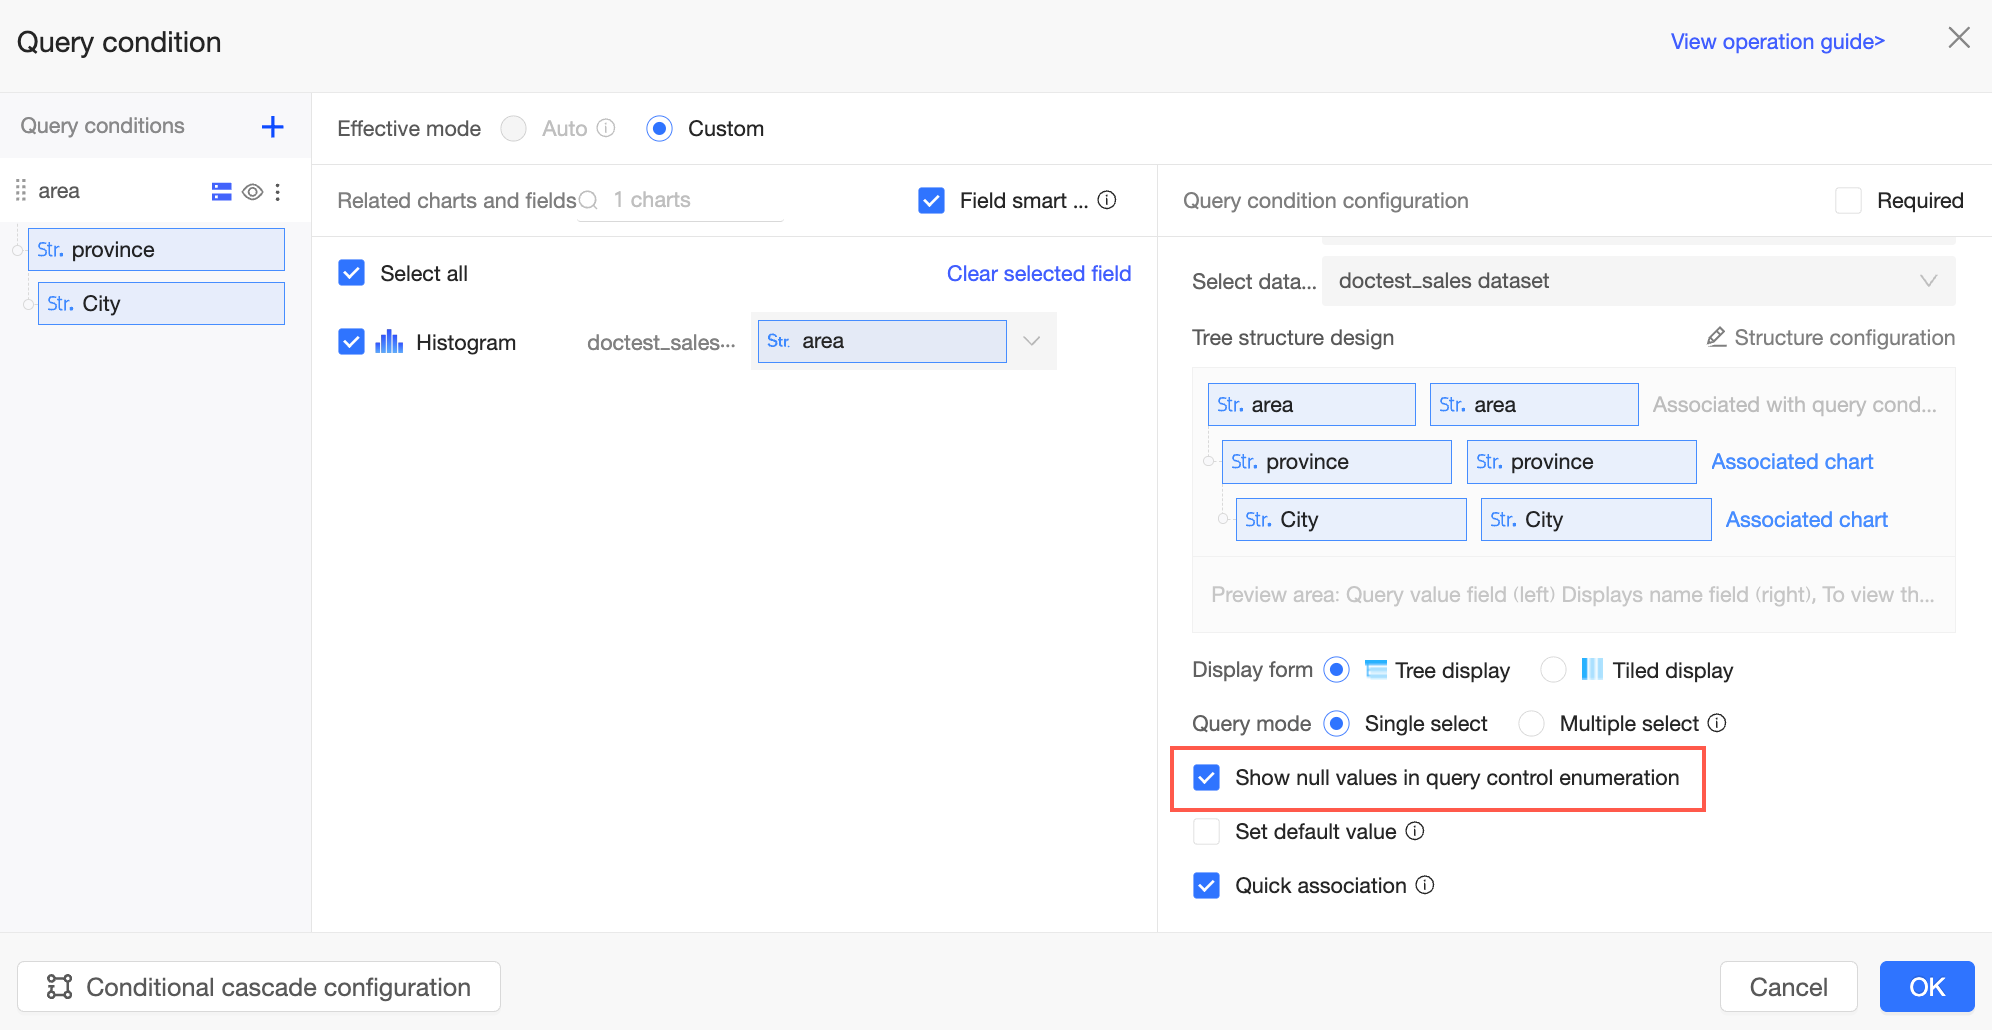This screenshot has height=1030, width=1992.
Task: Toggle visibility eye icon for area condition
Action: [x=253, y=192]
